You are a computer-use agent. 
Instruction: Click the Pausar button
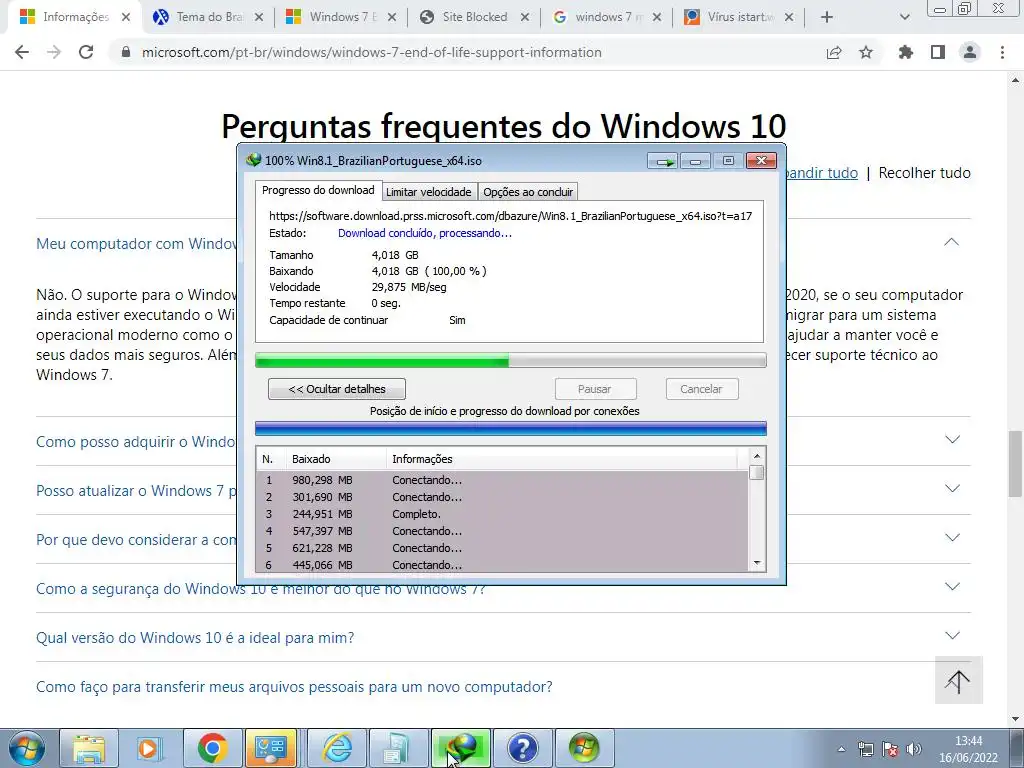coord(595,389)
